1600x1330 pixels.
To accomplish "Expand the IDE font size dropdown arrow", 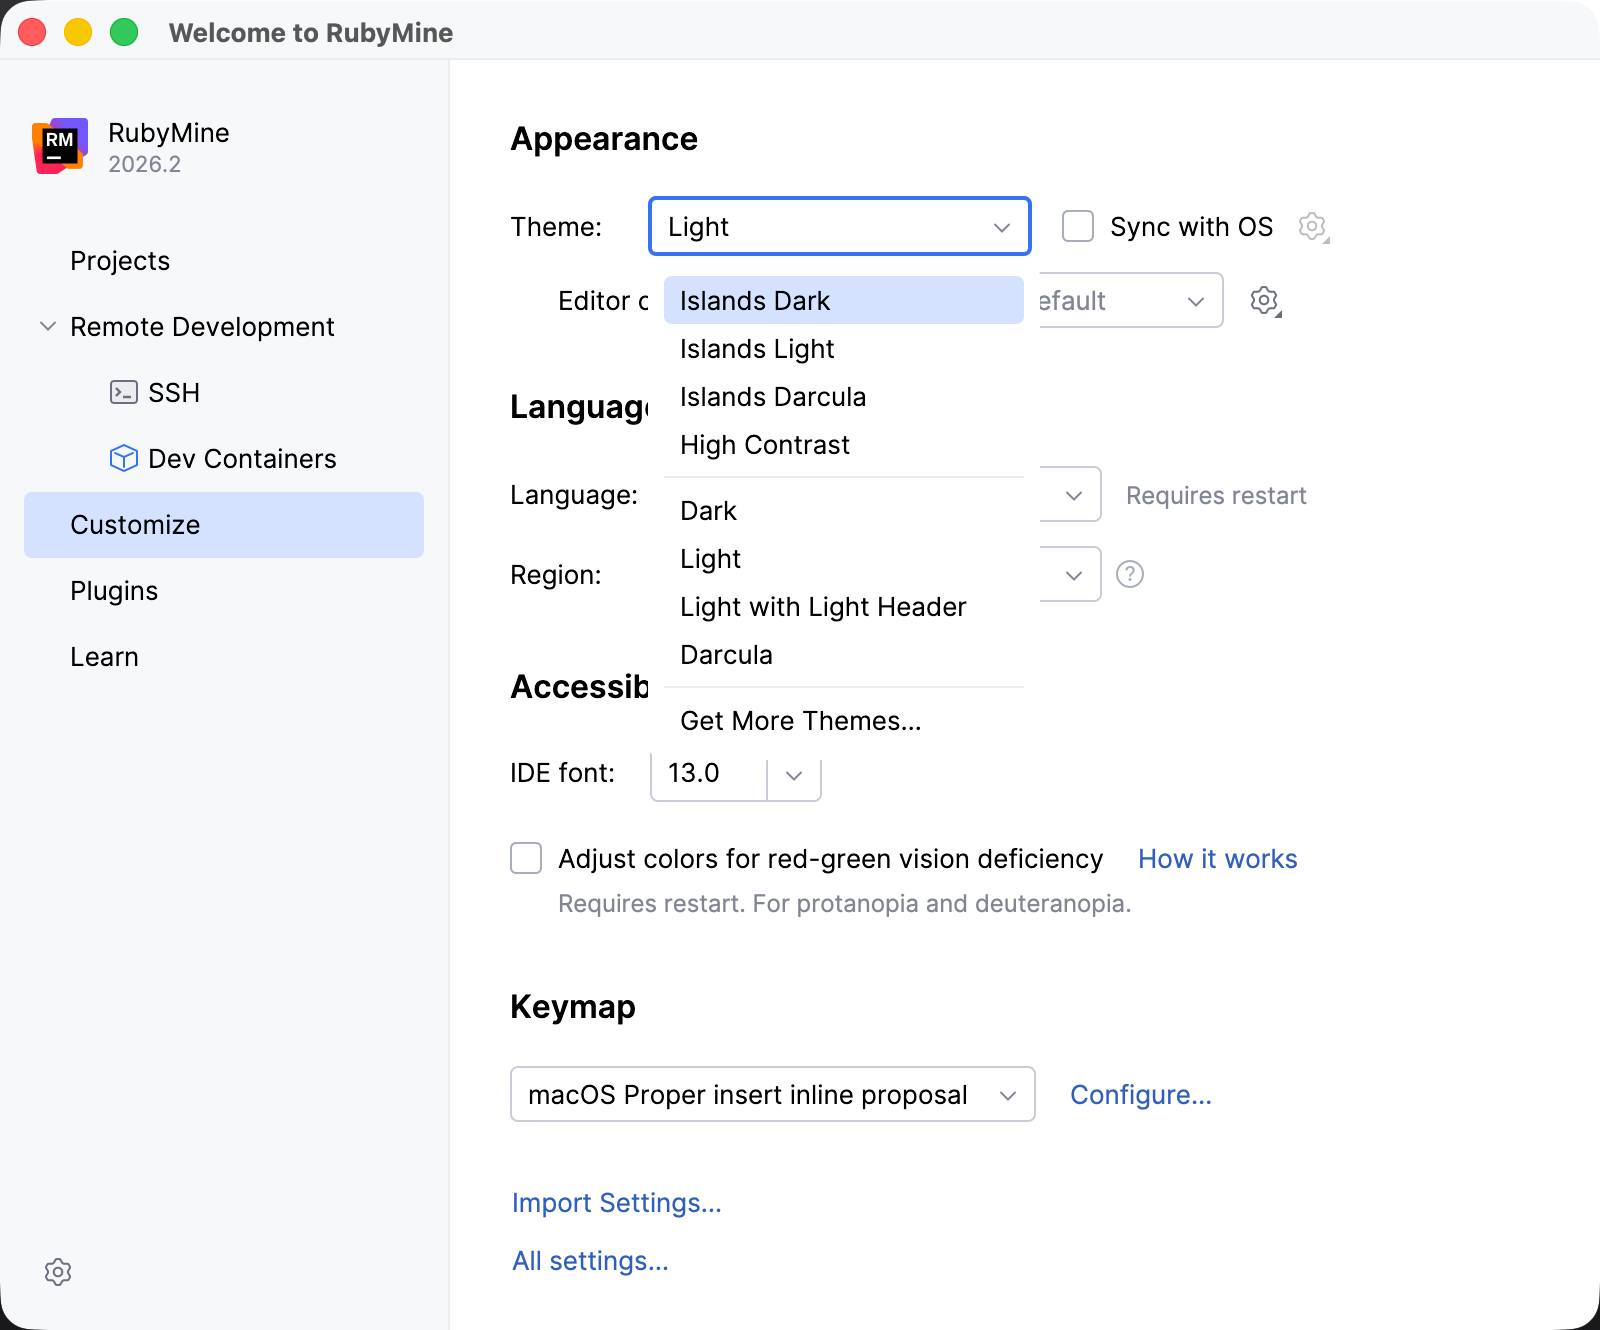I will (794, 774).
